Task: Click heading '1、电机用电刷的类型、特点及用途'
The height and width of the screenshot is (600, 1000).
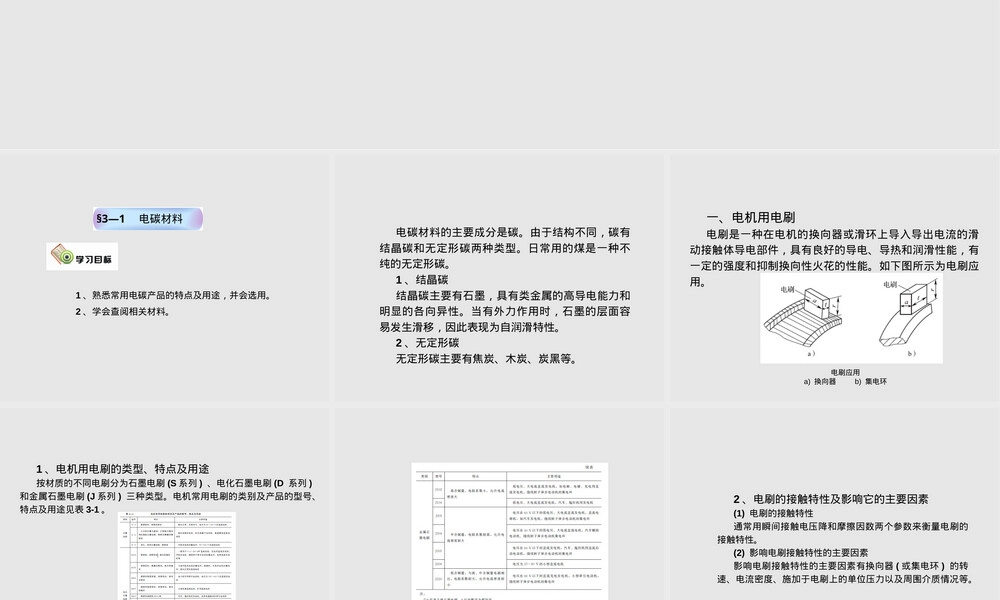Action: pyautogui.click(x=122, y=469)
